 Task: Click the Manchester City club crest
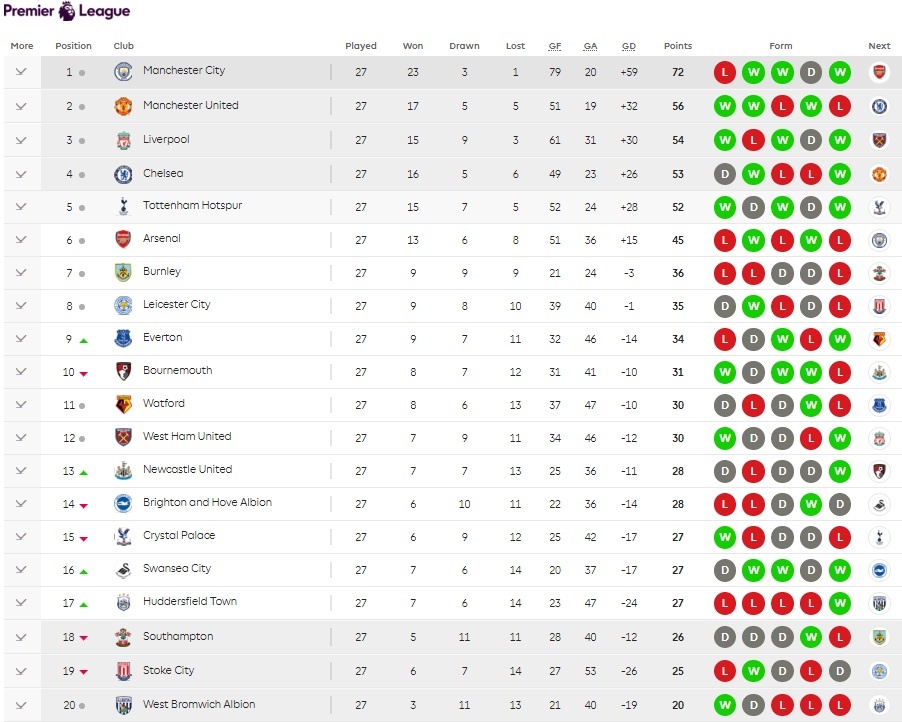[x=123, y=72]
